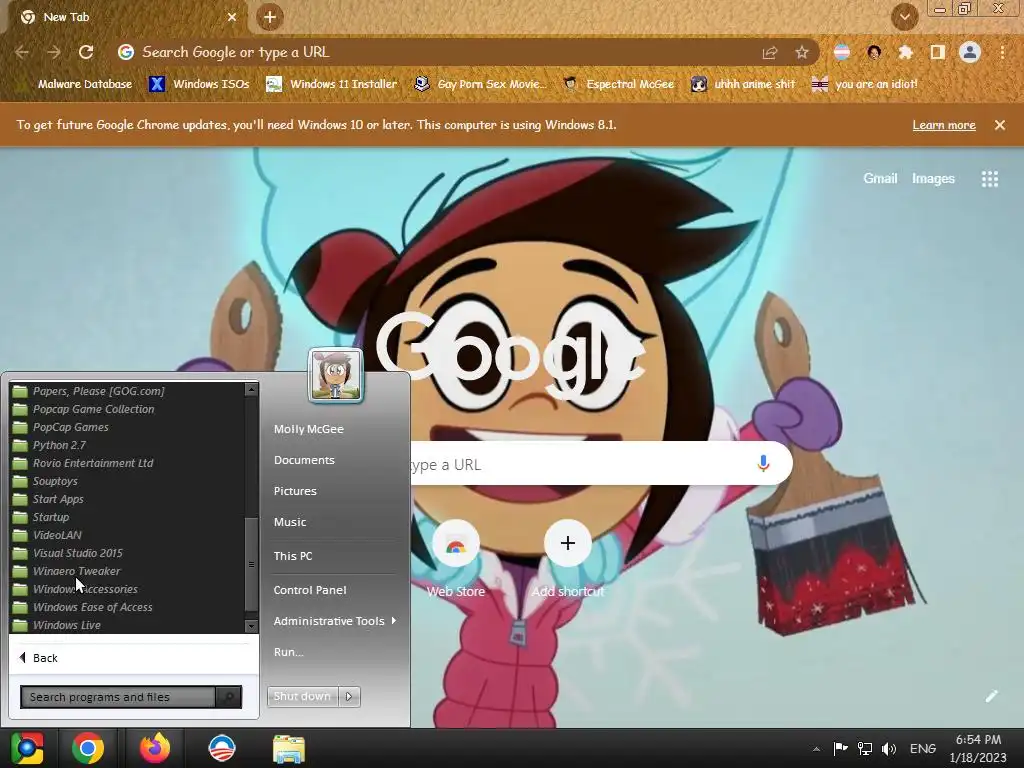Open a new tab with the plus button
Image resolution: width=1024 pixels, height=768 pixels.
click(x=270, y=18)
